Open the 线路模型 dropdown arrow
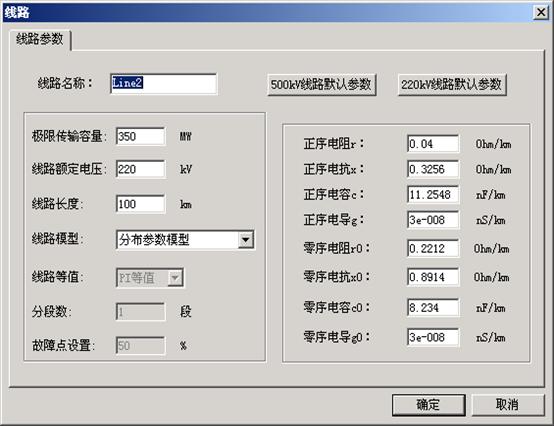The image size is (554, 426). click(246, 240)
